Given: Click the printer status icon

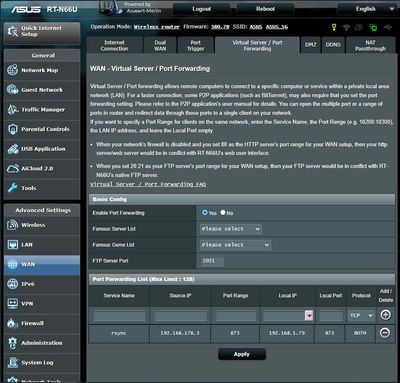Looking at the screenshot, I should (359, 27).
